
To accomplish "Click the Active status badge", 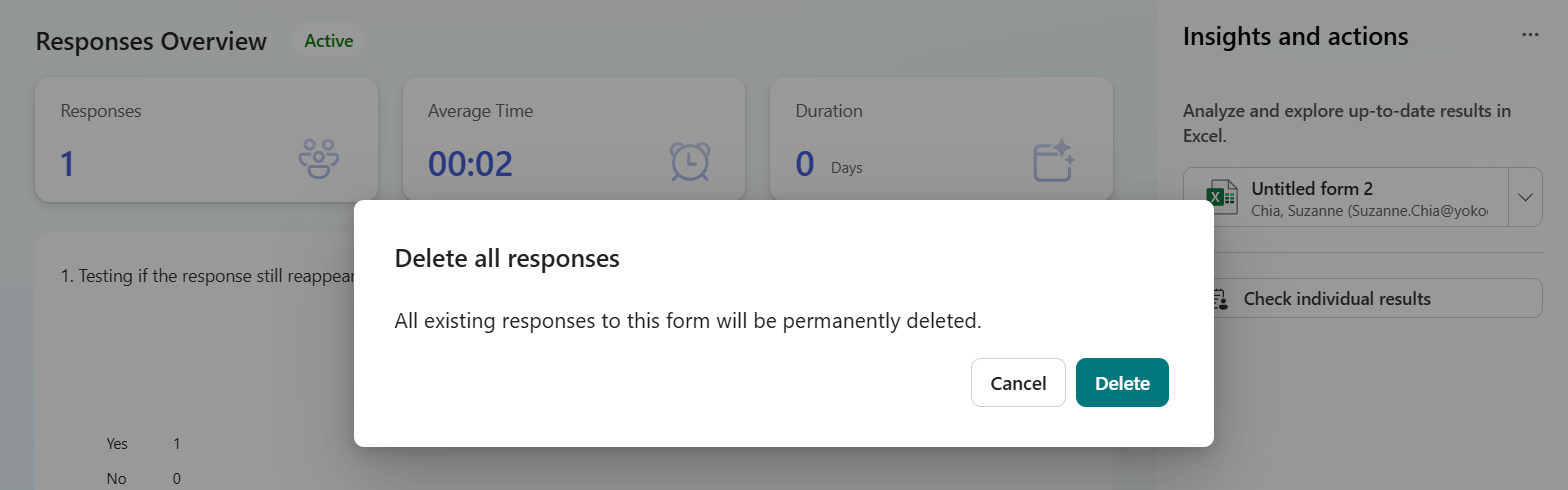I will 329,41.
